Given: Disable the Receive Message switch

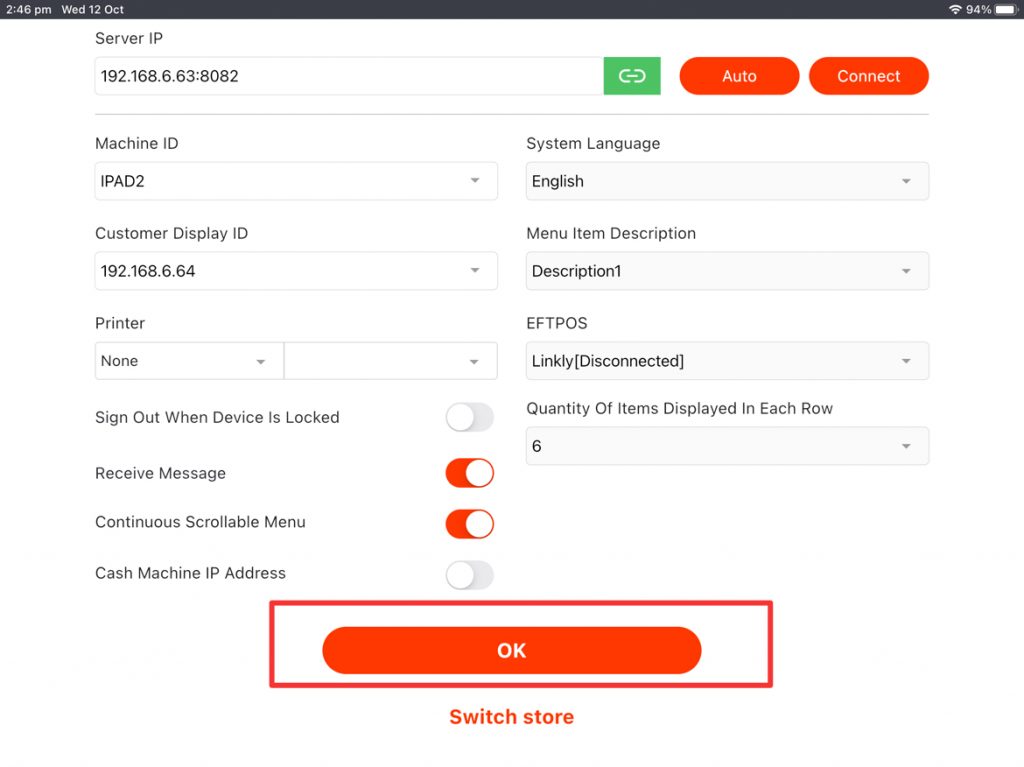Looking at the screenshot, I should [x=469, y=473].
